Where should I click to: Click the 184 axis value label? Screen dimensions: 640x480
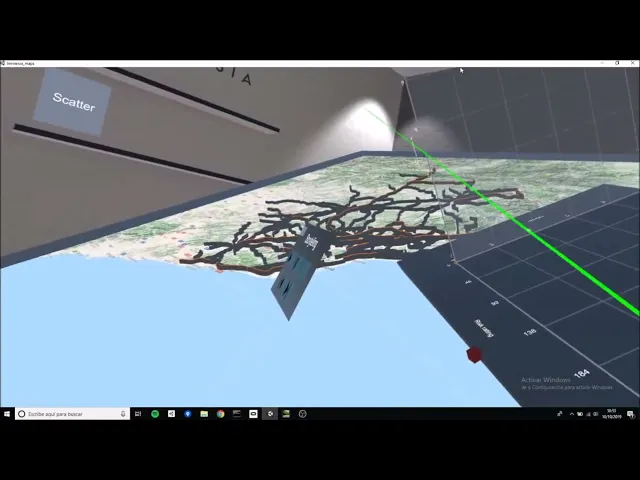[x=582, y=373]
